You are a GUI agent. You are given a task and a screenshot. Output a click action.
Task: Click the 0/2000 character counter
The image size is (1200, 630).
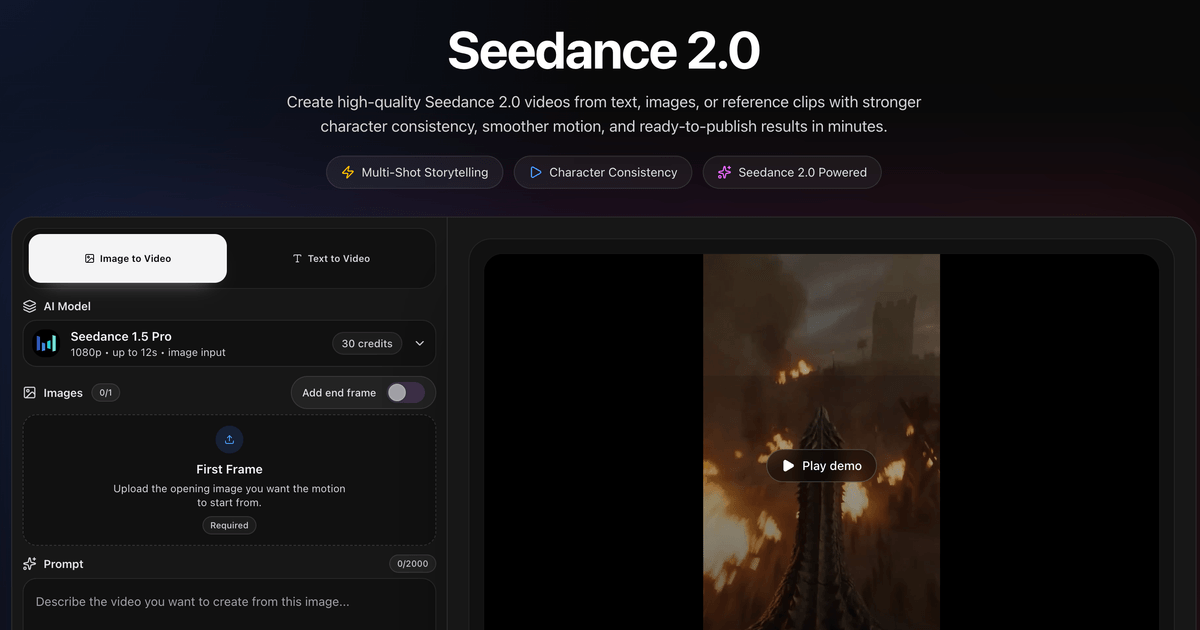pyautogui.click(x=412, y=563)
